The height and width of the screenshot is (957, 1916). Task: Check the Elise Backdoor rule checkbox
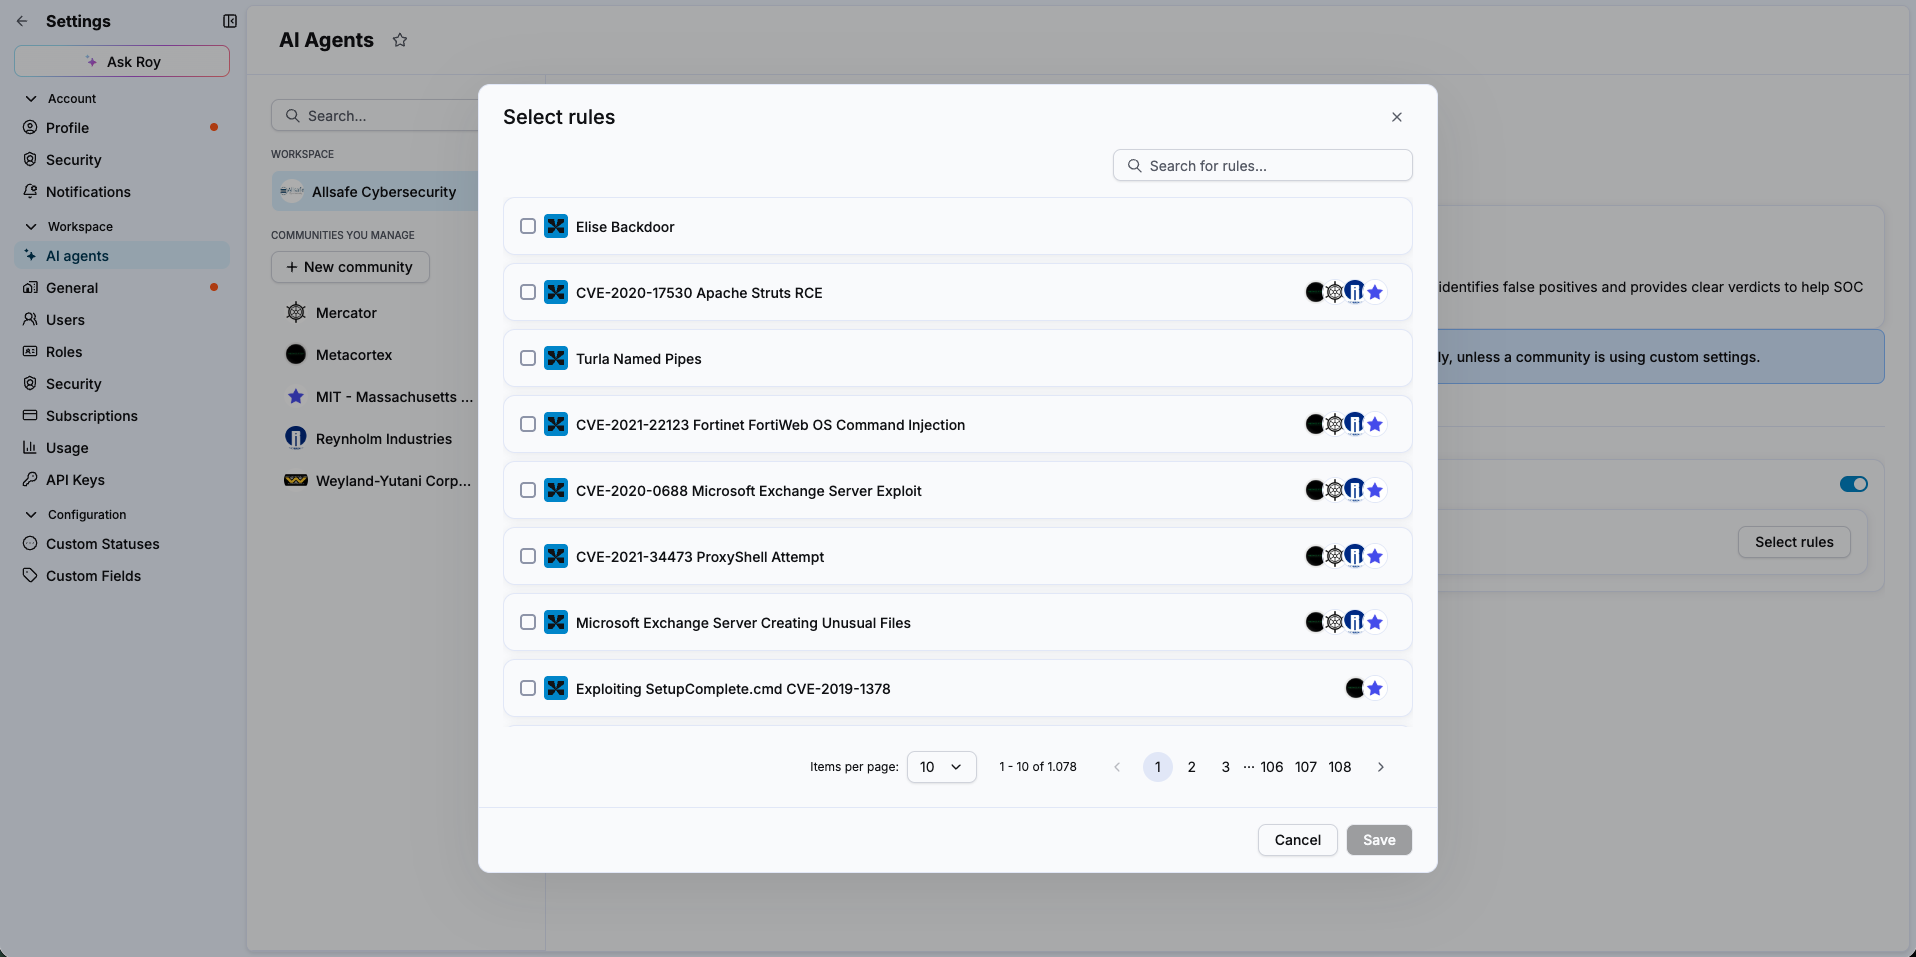coord(528,227)
